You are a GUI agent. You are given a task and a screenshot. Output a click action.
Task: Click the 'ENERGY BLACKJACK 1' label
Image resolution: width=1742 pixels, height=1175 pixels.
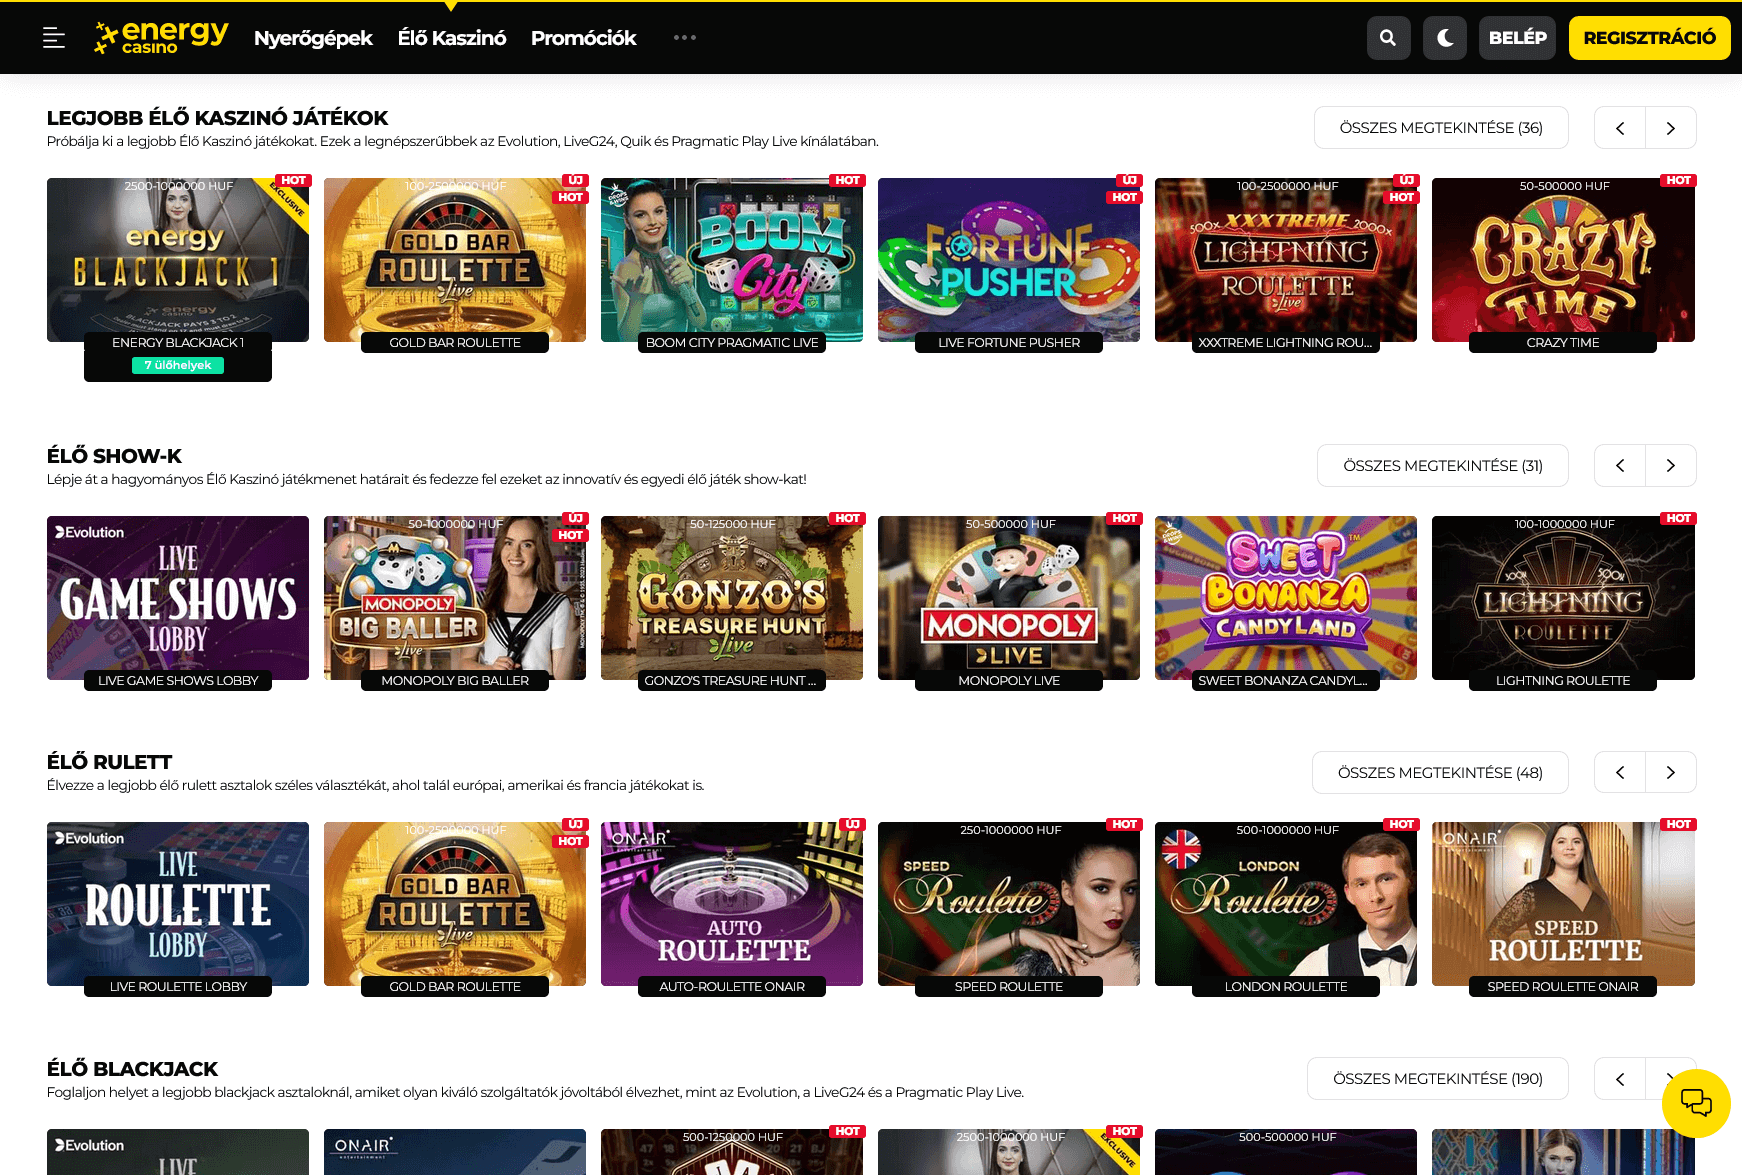pyautogui.click(x=178, y=343)
